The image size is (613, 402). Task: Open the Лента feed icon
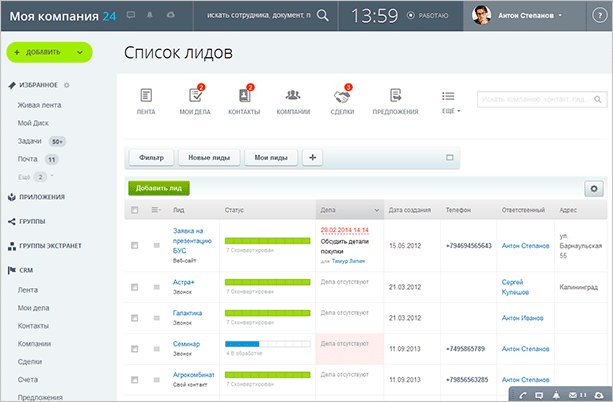[x=146, y=96]
